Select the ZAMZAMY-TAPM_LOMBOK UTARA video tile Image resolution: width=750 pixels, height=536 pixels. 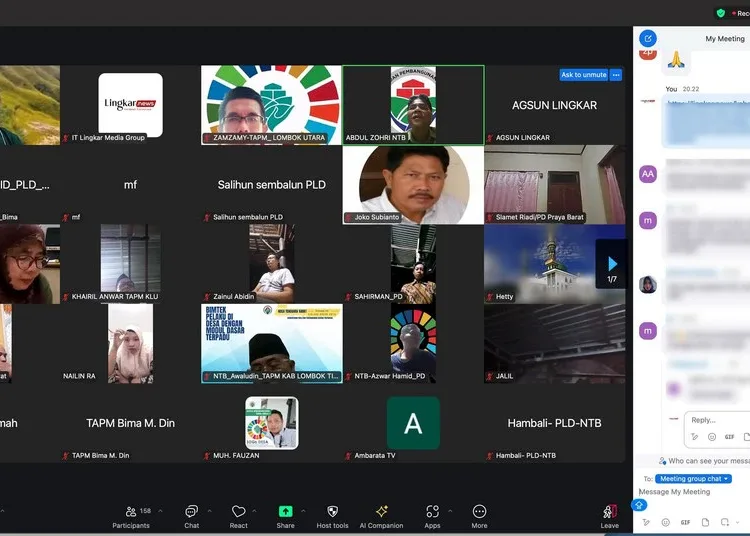pos(271,105)
